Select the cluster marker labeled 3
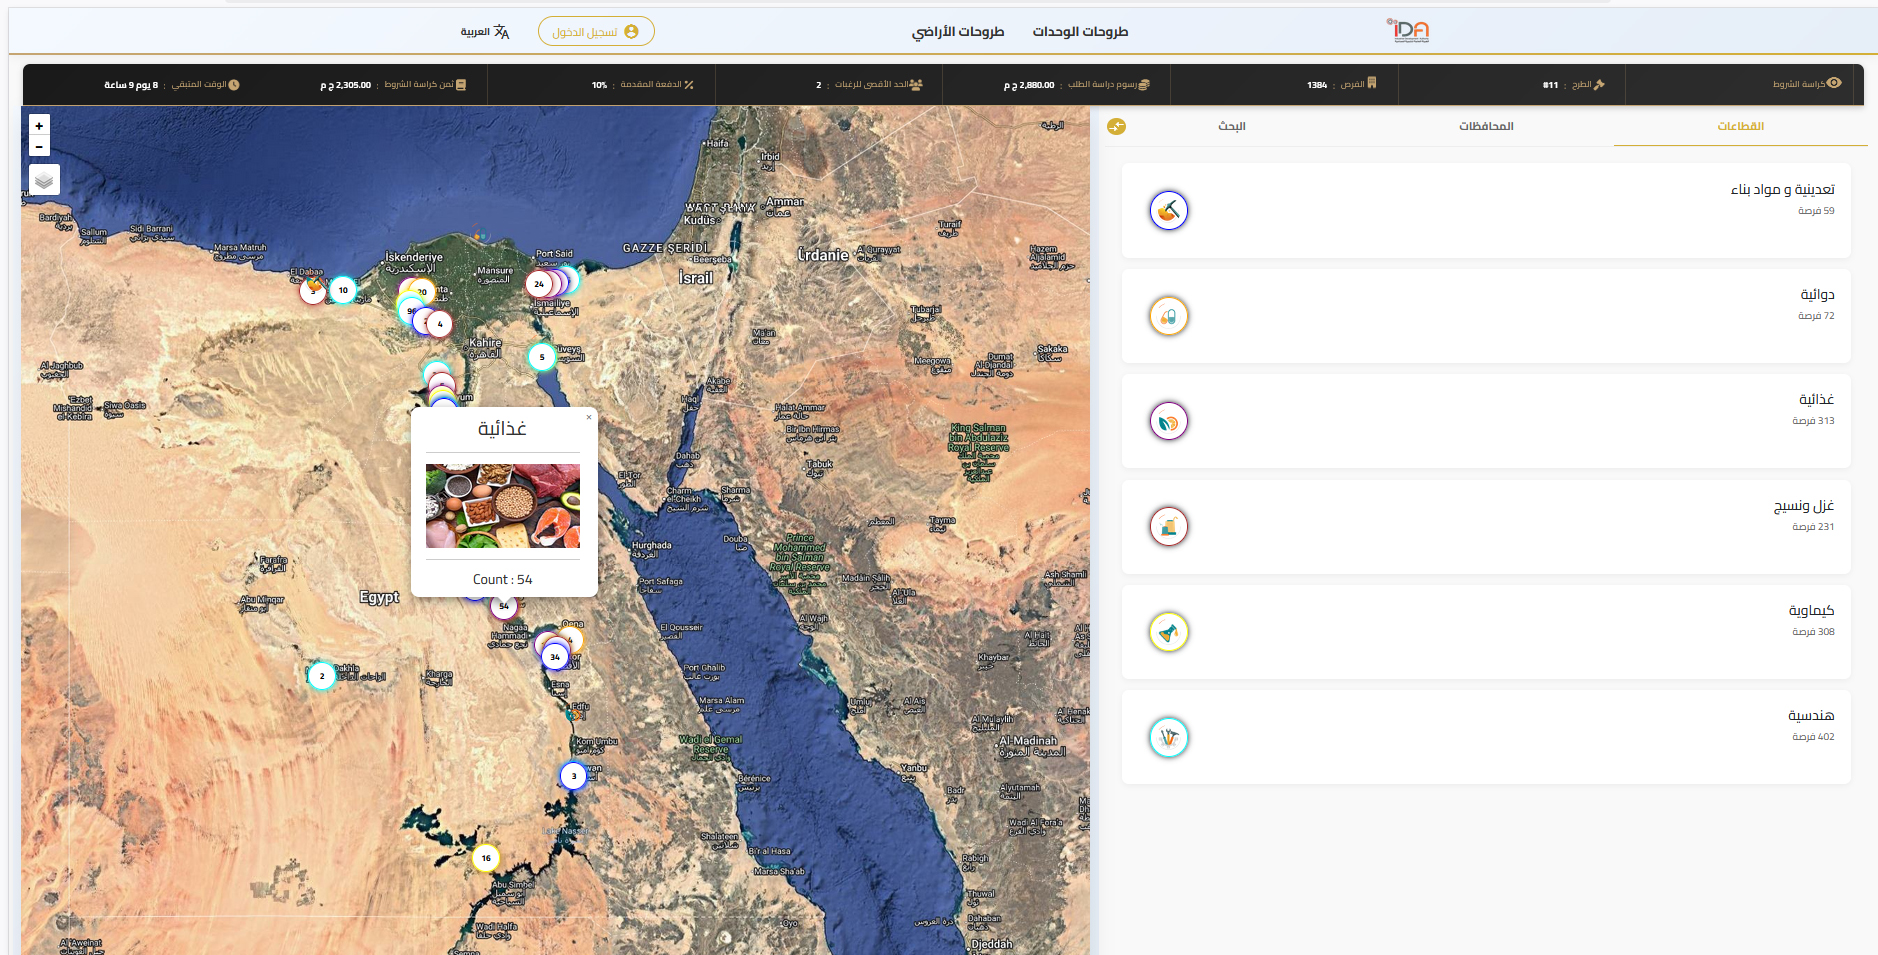 [x=573, y=776]
